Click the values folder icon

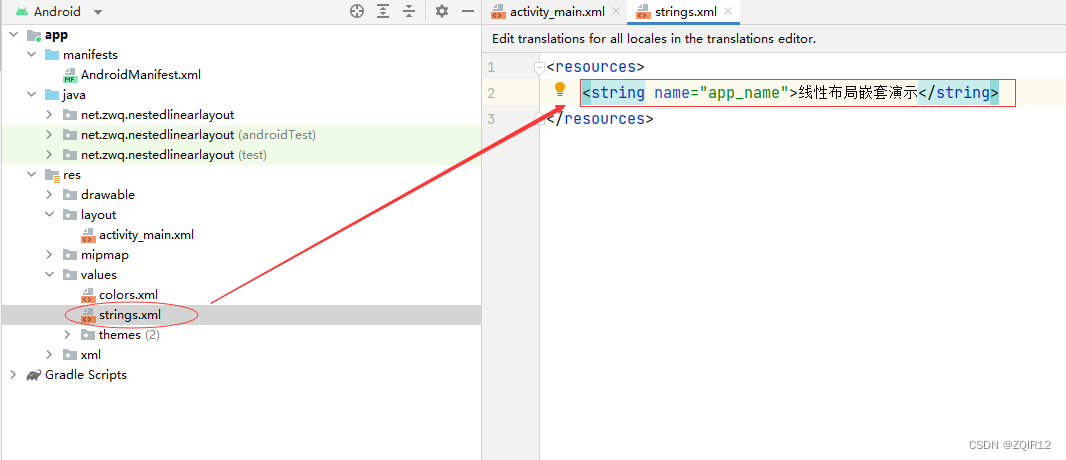pos(70,275)
